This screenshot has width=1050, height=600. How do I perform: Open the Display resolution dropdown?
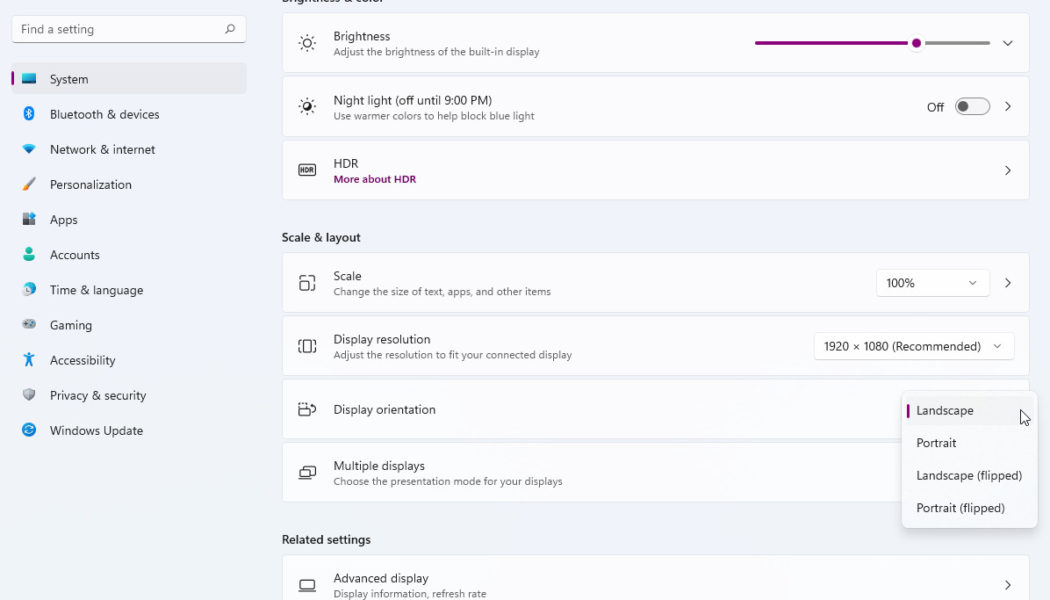coord(913,346)
